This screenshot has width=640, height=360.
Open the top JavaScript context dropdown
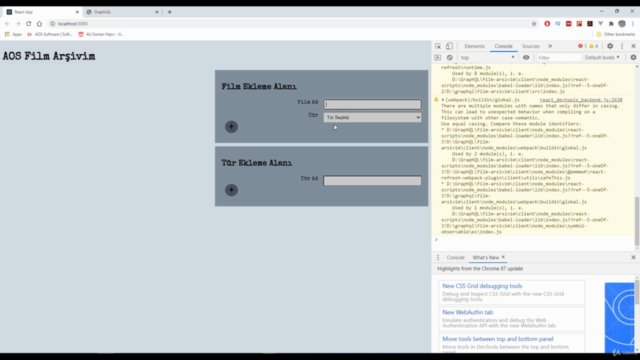[488, 58]
